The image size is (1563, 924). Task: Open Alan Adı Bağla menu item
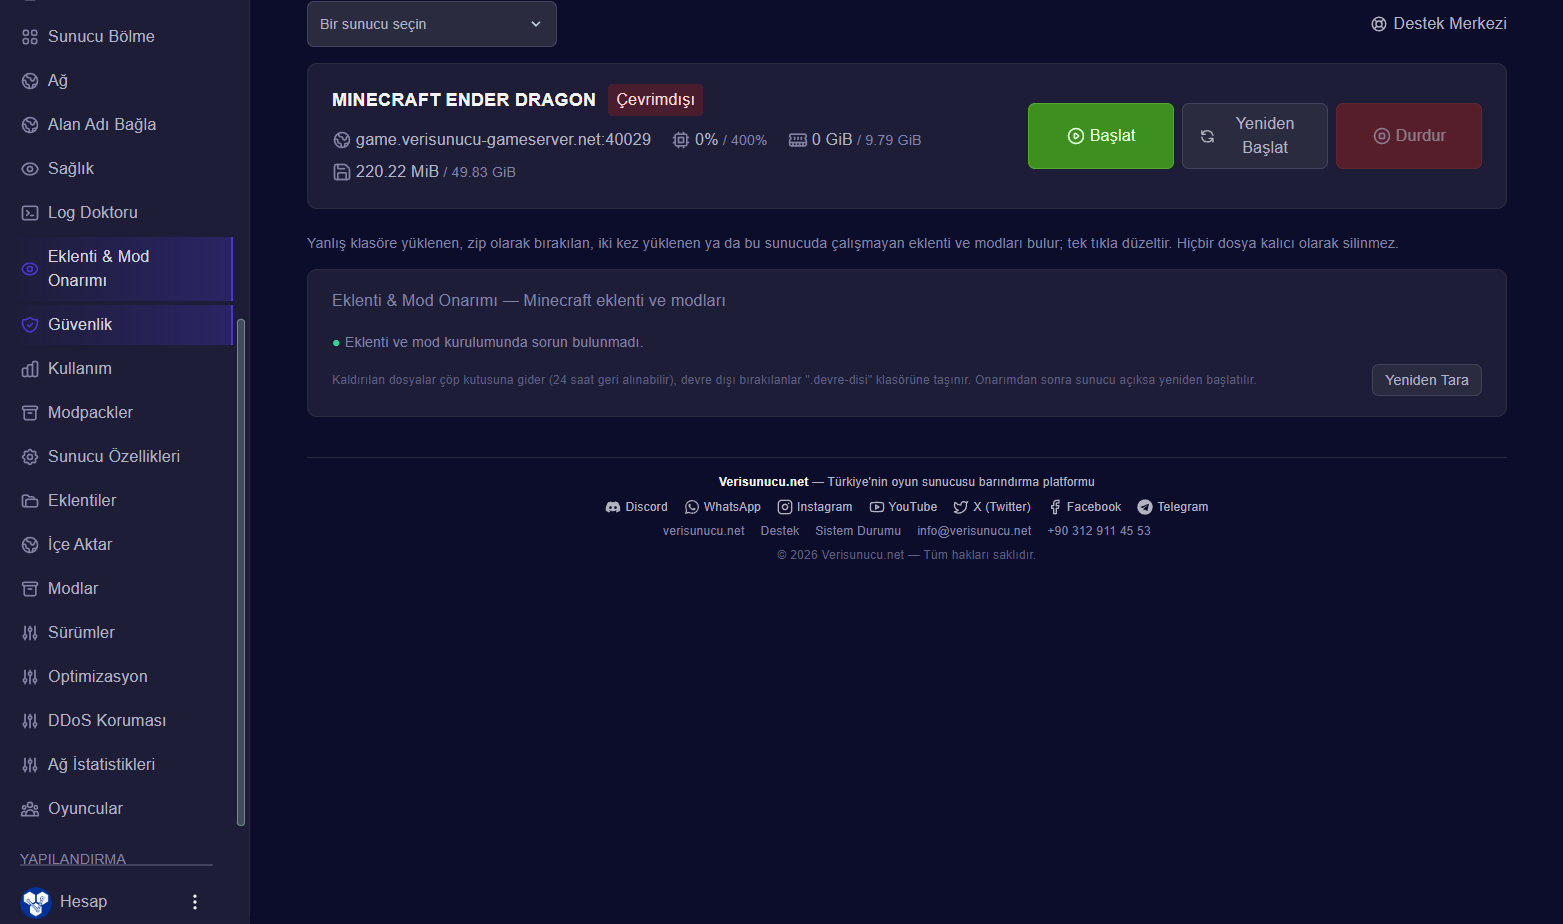coord(126,125)
